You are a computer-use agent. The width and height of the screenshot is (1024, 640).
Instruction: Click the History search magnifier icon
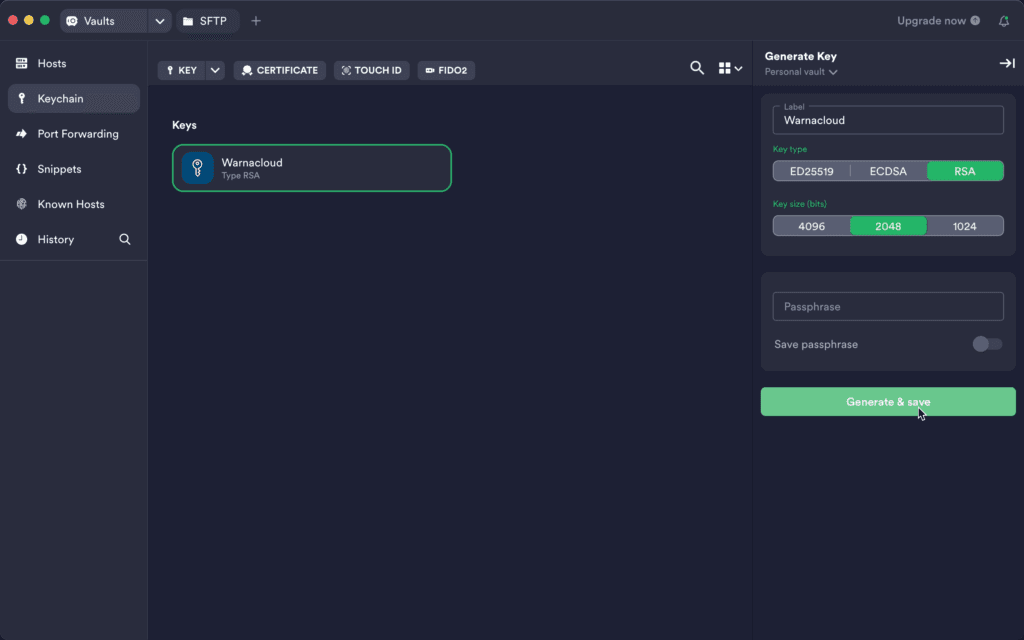coord(125,239)
